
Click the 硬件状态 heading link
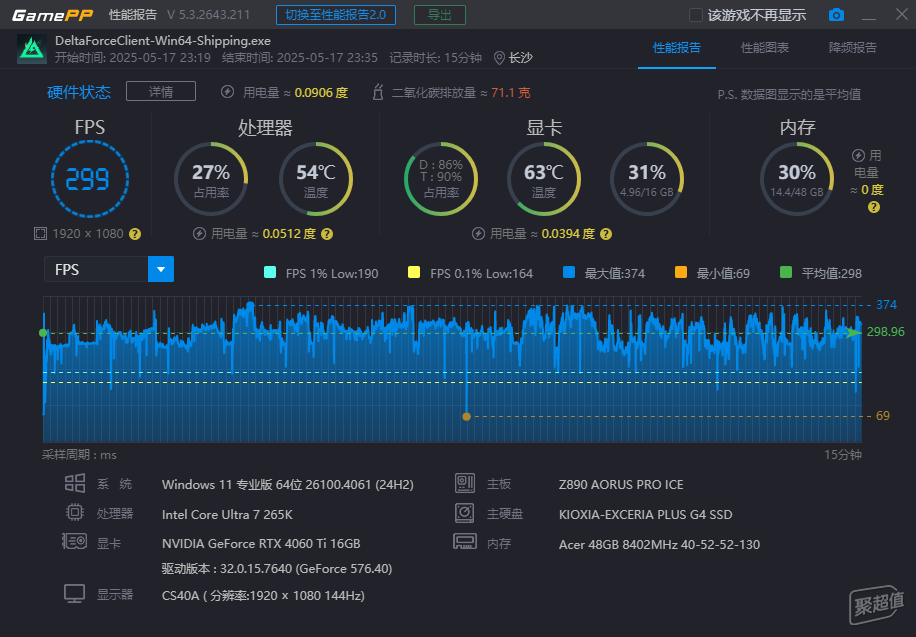(x=79, y=92)
